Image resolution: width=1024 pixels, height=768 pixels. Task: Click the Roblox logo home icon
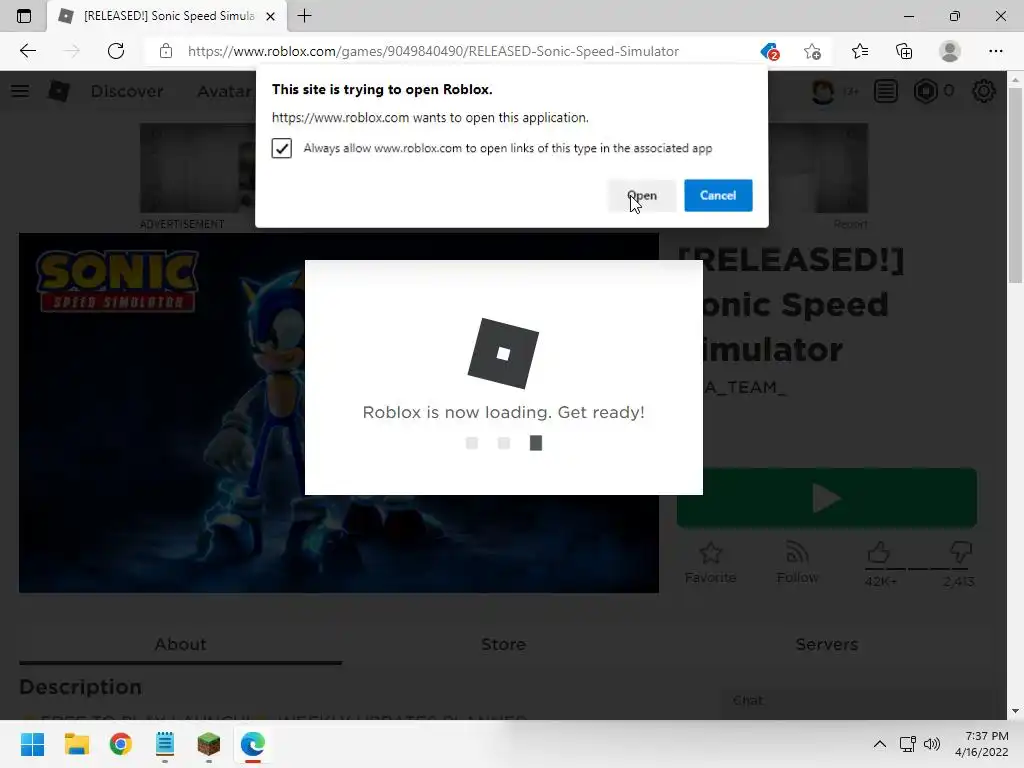point(59,91)
